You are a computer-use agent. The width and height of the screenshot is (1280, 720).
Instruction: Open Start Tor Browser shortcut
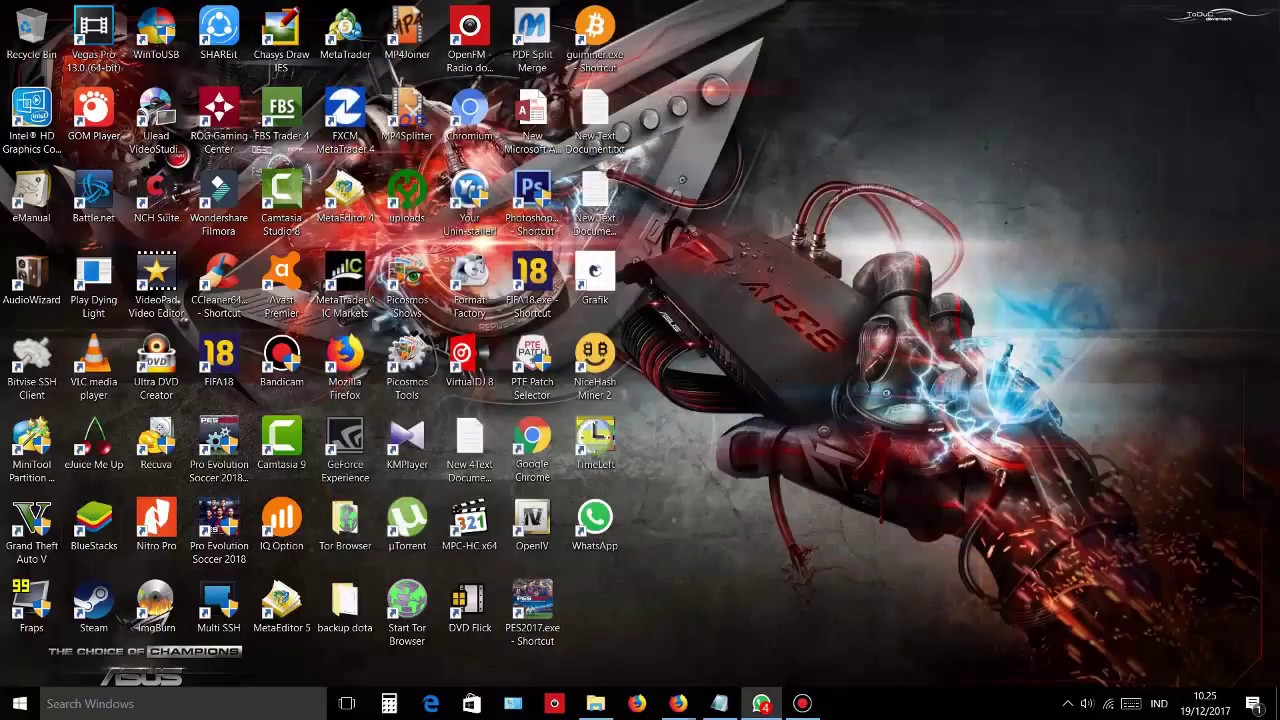407,613
